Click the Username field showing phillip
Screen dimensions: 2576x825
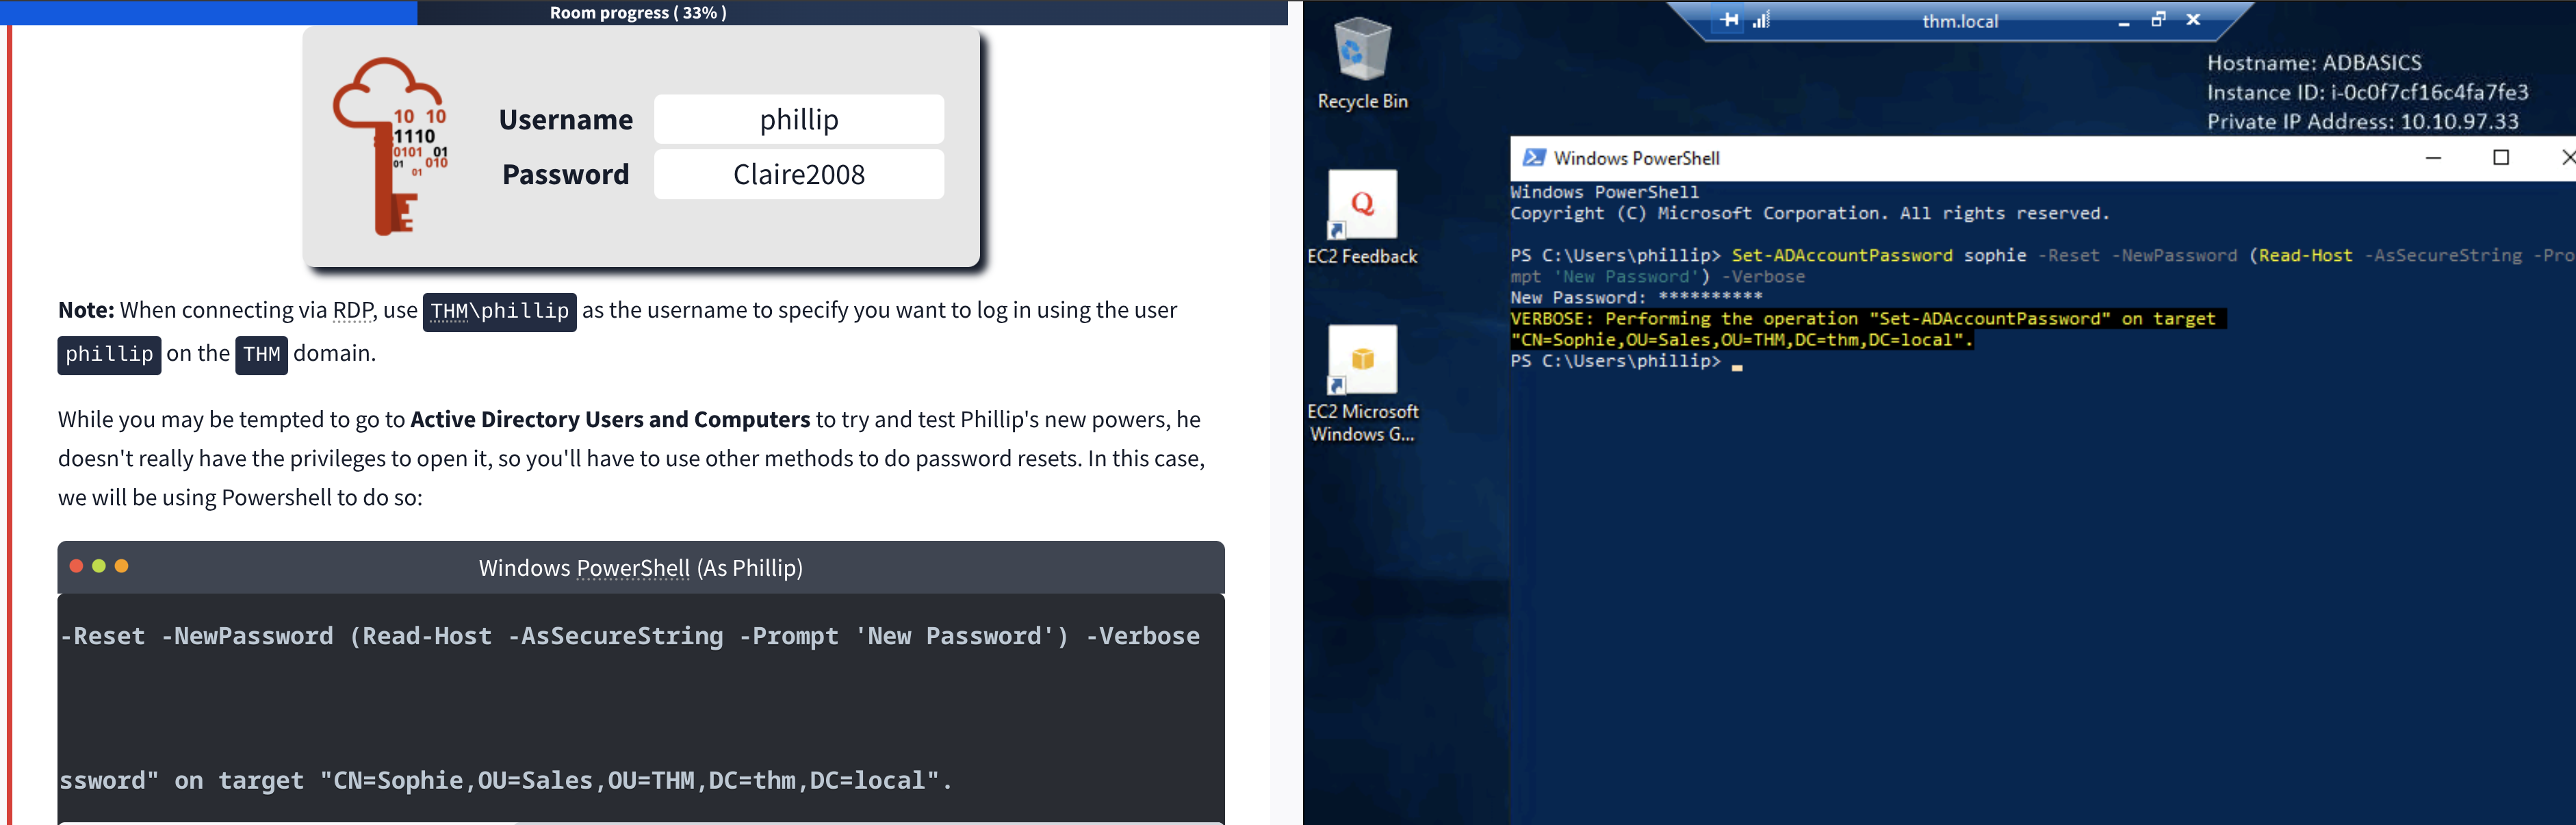tap(798, 120)
